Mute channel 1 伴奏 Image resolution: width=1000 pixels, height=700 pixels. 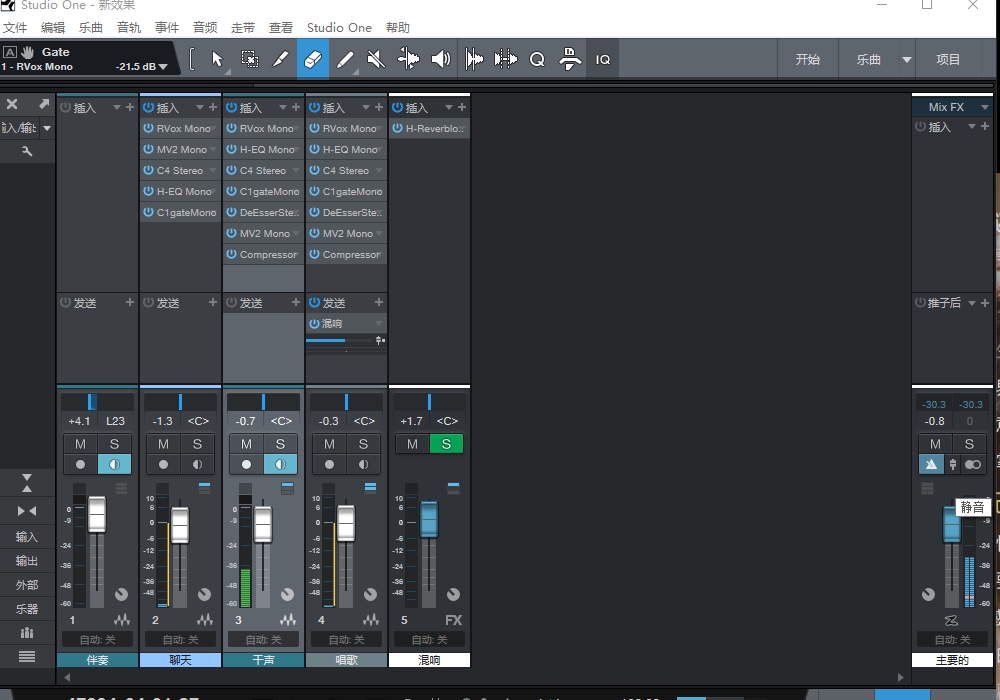80,444
